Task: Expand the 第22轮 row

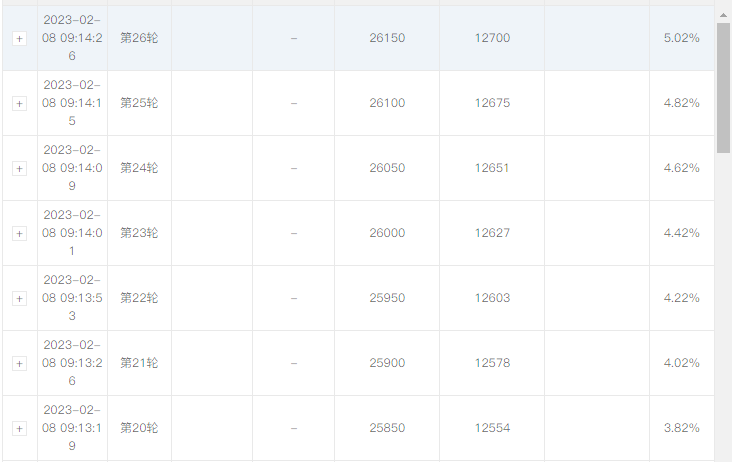Action: pyautogui.click(x=19, y=298)
